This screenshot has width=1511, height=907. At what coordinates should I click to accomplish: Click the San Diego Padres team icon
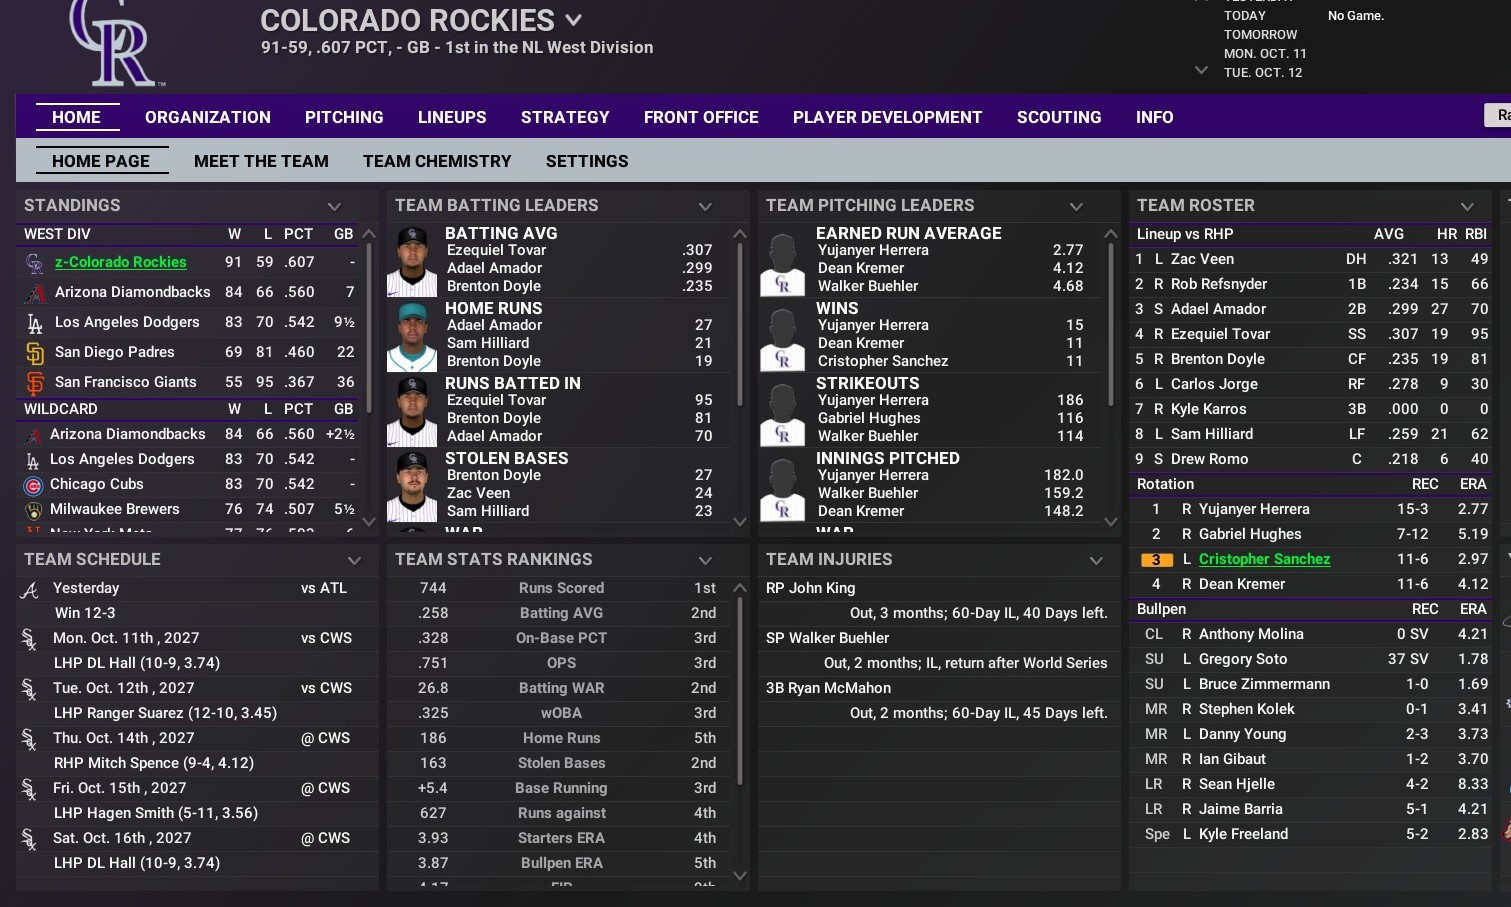point(35,353)
